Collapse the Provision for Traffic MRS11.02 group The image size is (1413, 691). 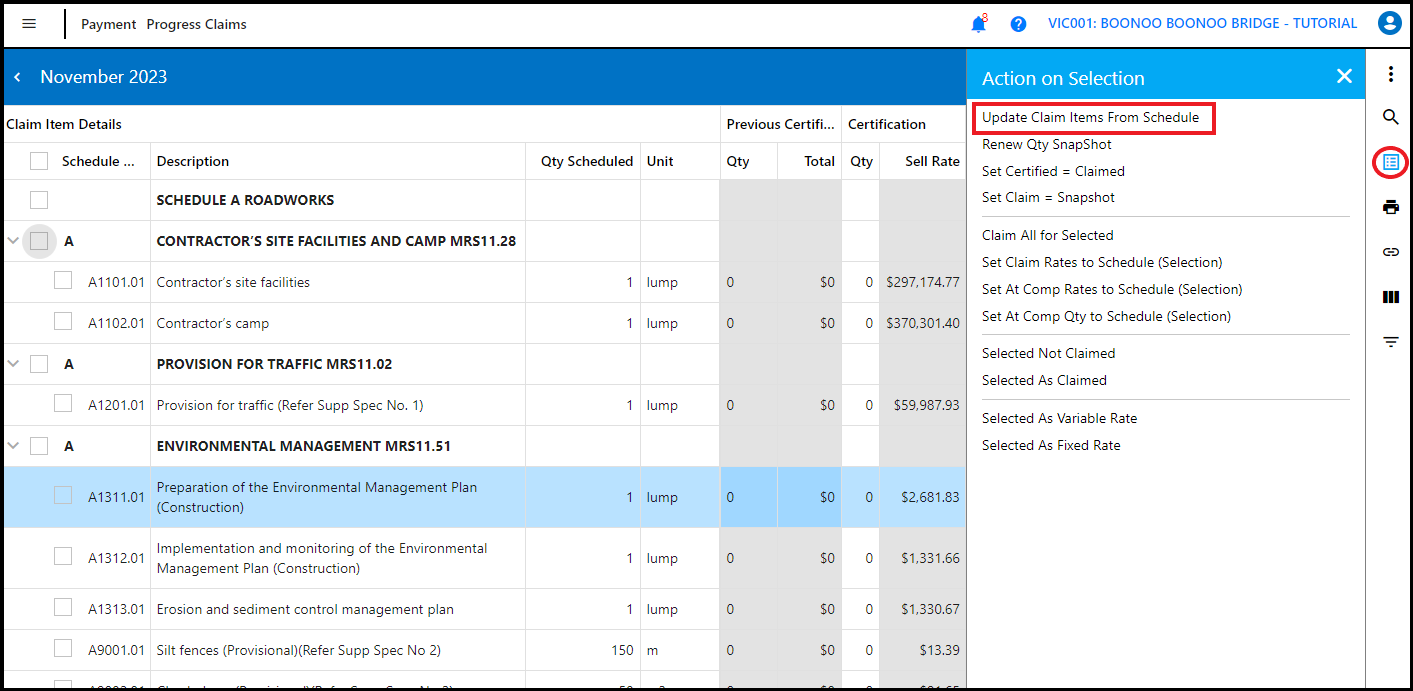[13, 364]
